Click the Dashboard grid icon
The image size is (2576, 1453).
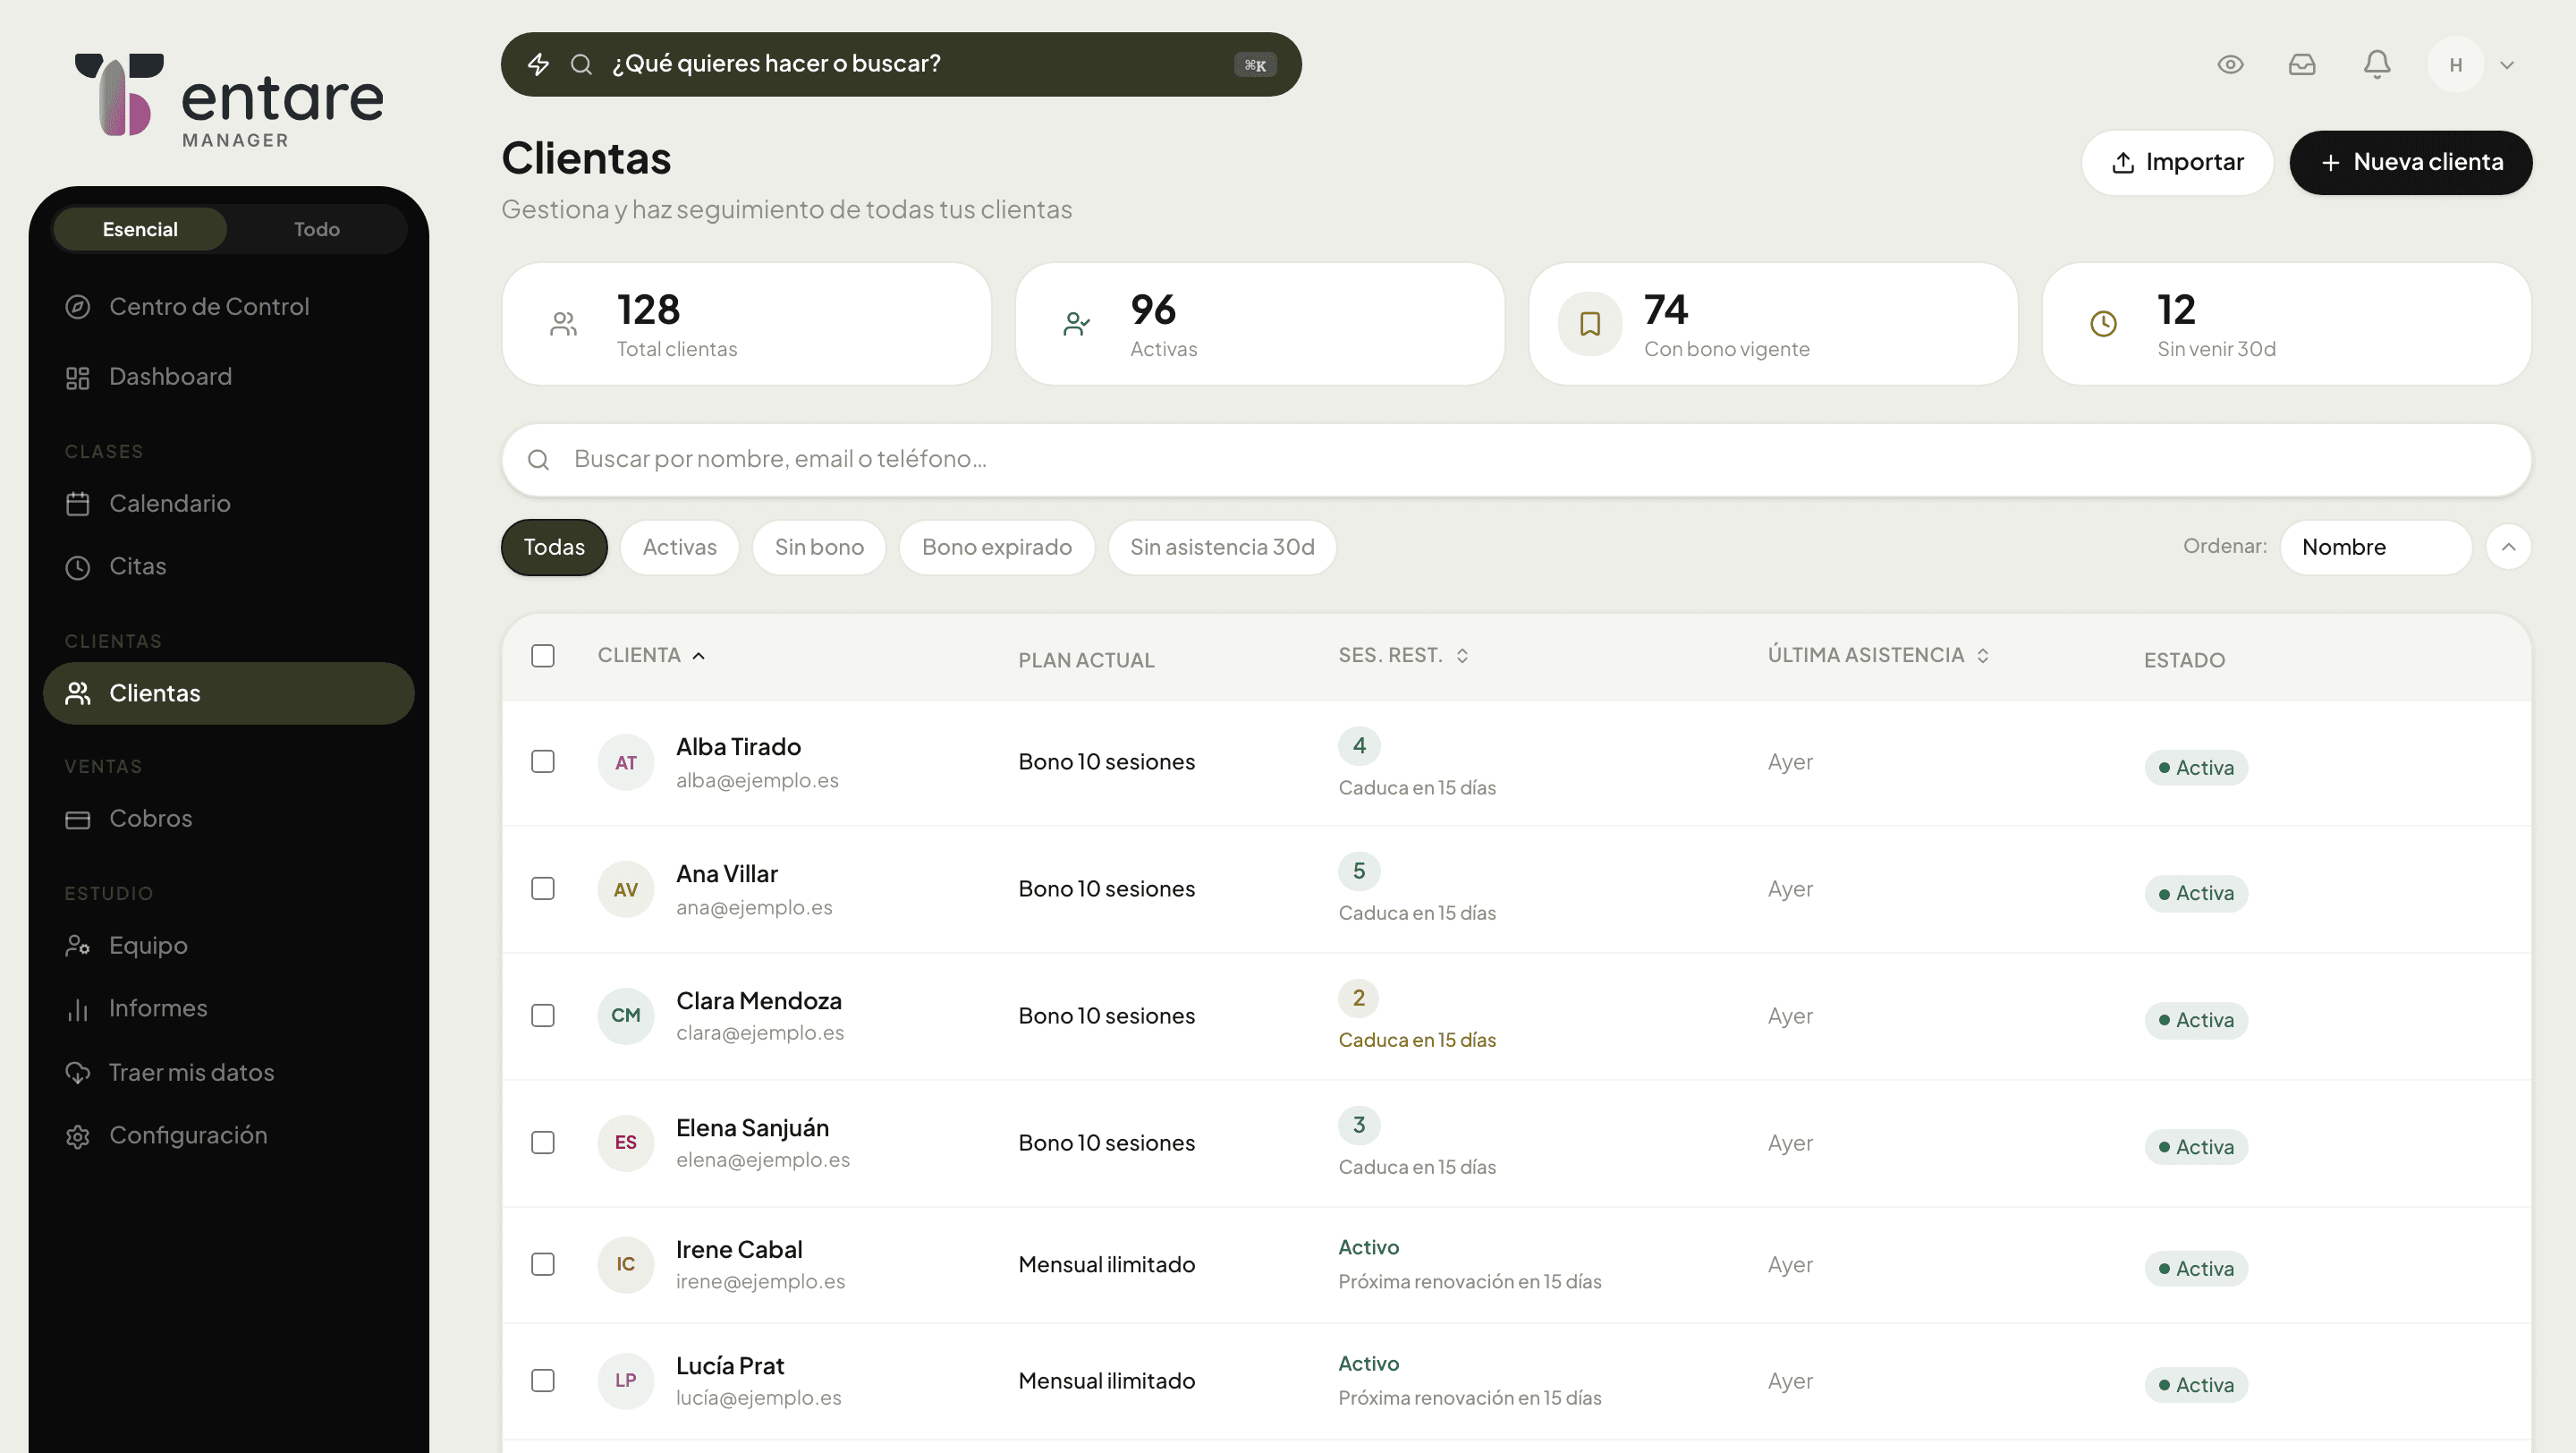click(x=78, y=378)
